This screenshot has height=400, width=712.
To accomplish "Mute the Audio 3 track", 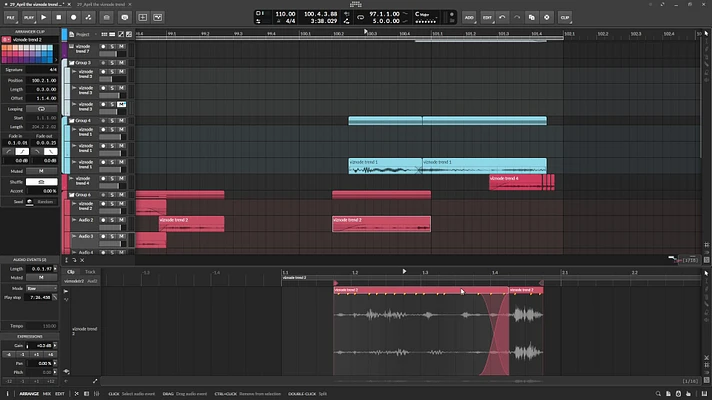I will 121,236.
